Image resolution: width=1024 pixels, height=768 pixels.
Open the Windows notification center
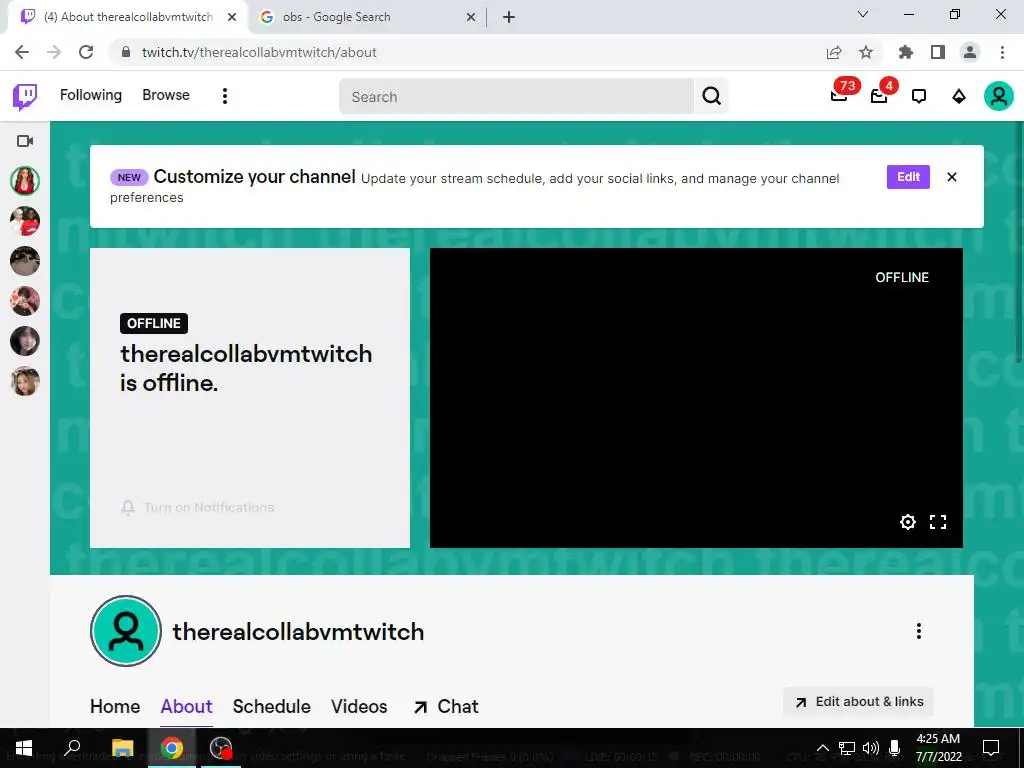991,748
